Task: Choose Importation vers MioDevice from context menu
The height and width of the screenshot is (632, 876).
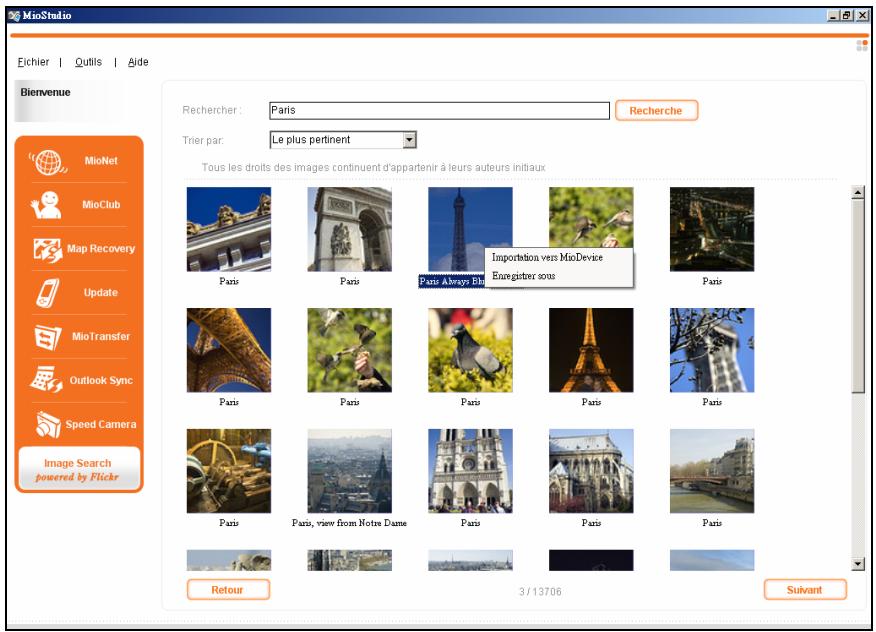Action: click(x=547, y=258)
